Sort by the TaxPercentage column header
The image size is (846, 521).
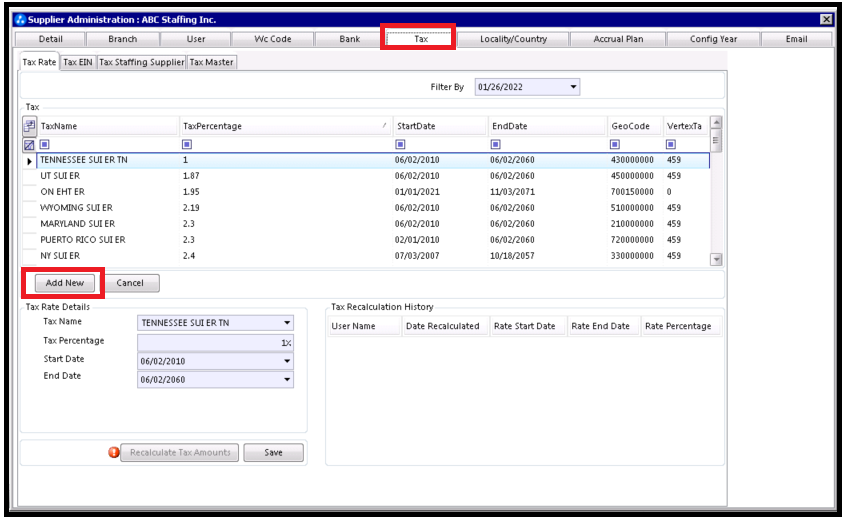click(286, 126)
